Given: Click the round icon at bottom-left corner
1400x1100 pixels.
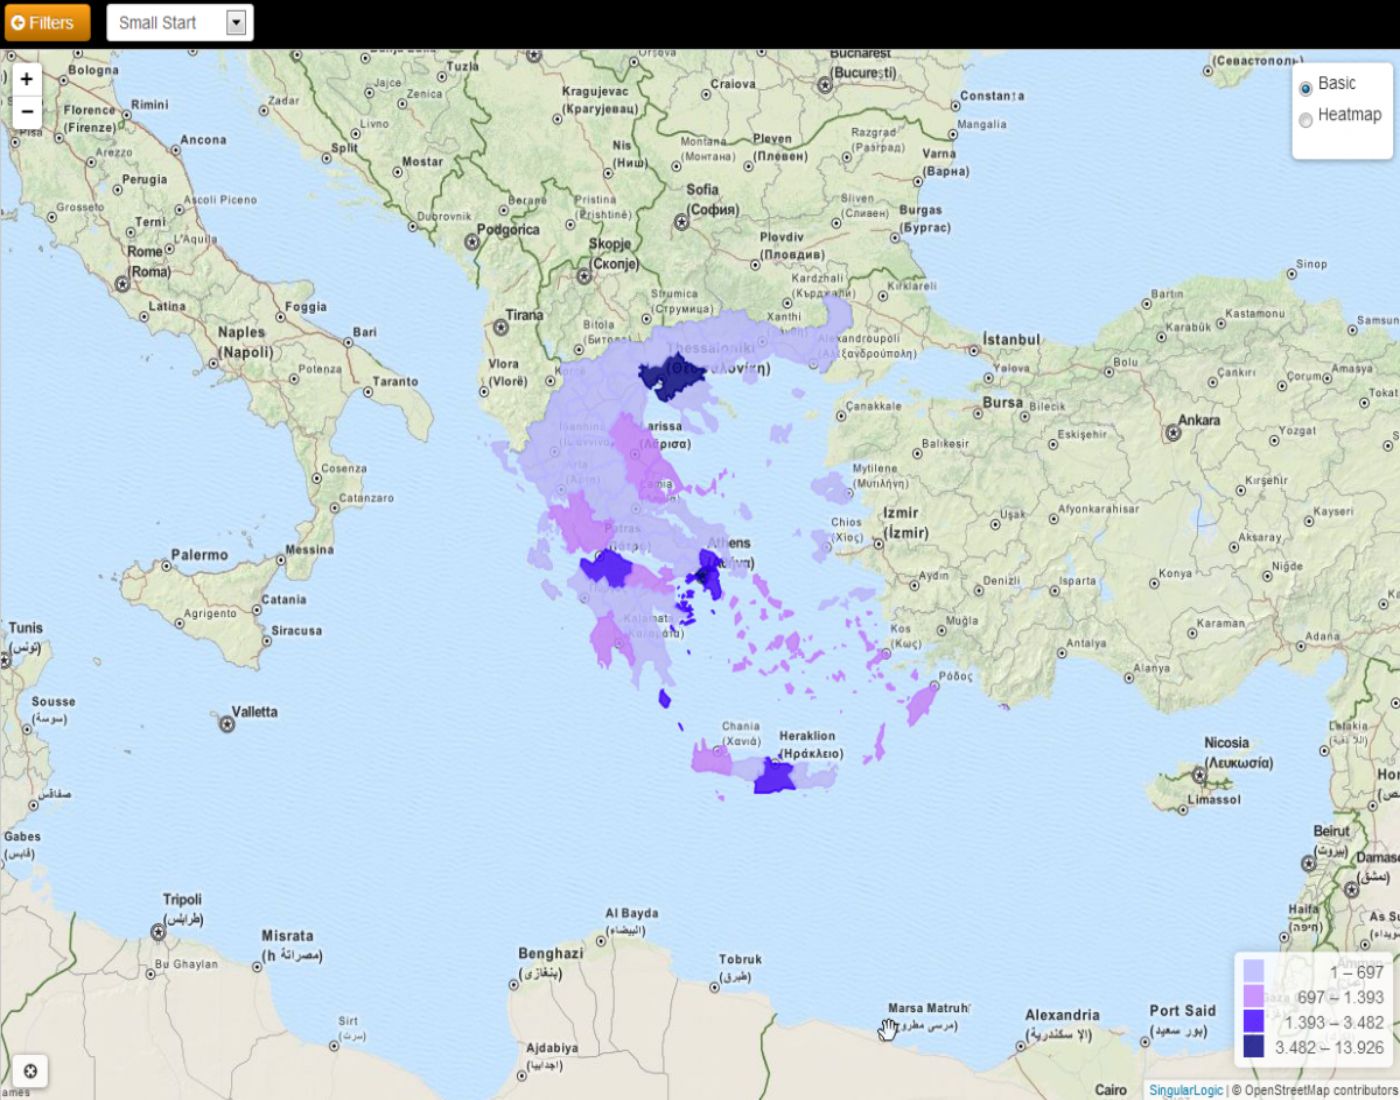Looking at the screenshot, I should point(30,1071).
